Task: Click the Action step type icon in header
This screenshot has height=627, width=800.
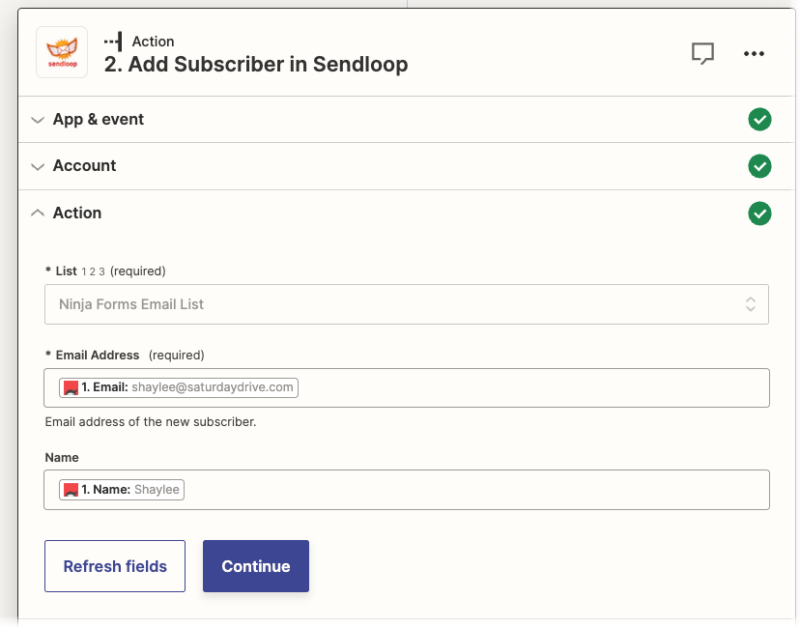Action: [x=113, y=41]
